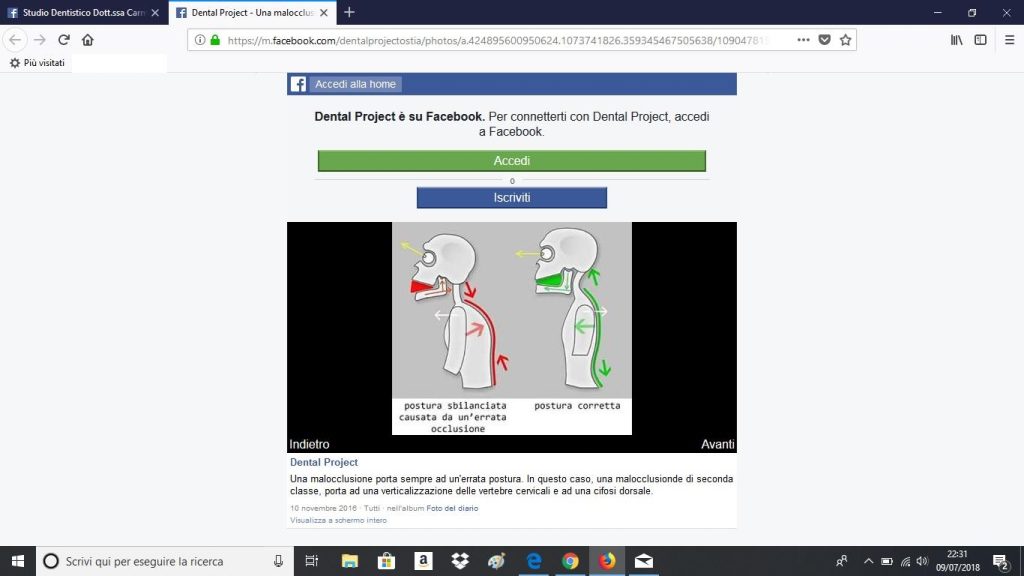
Task: Show sidebars using the toolbar icon
Action: click(981, 40)
